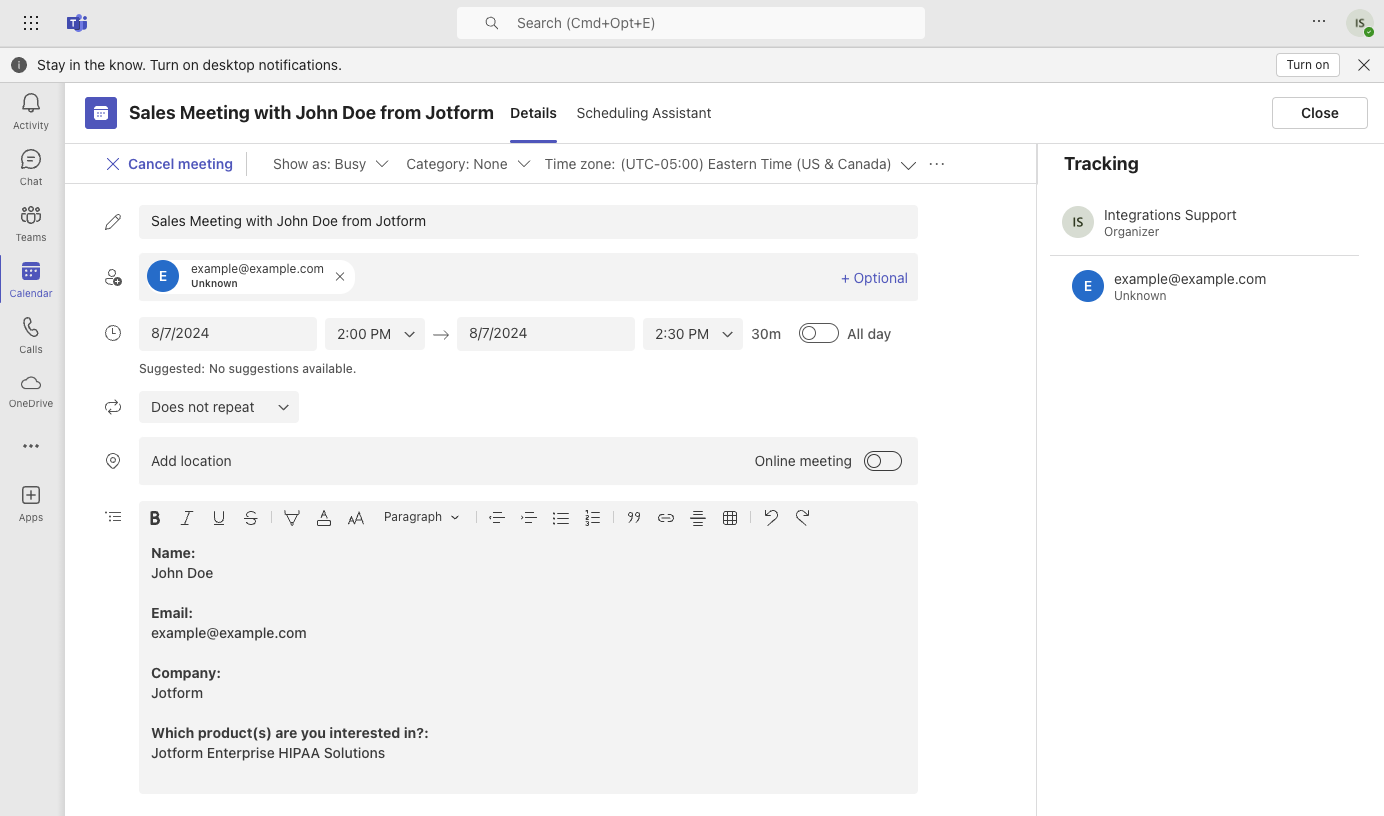Open Chat in the sidebar
The width and height of the screenshot is (1384, 816).
point(31,167)
